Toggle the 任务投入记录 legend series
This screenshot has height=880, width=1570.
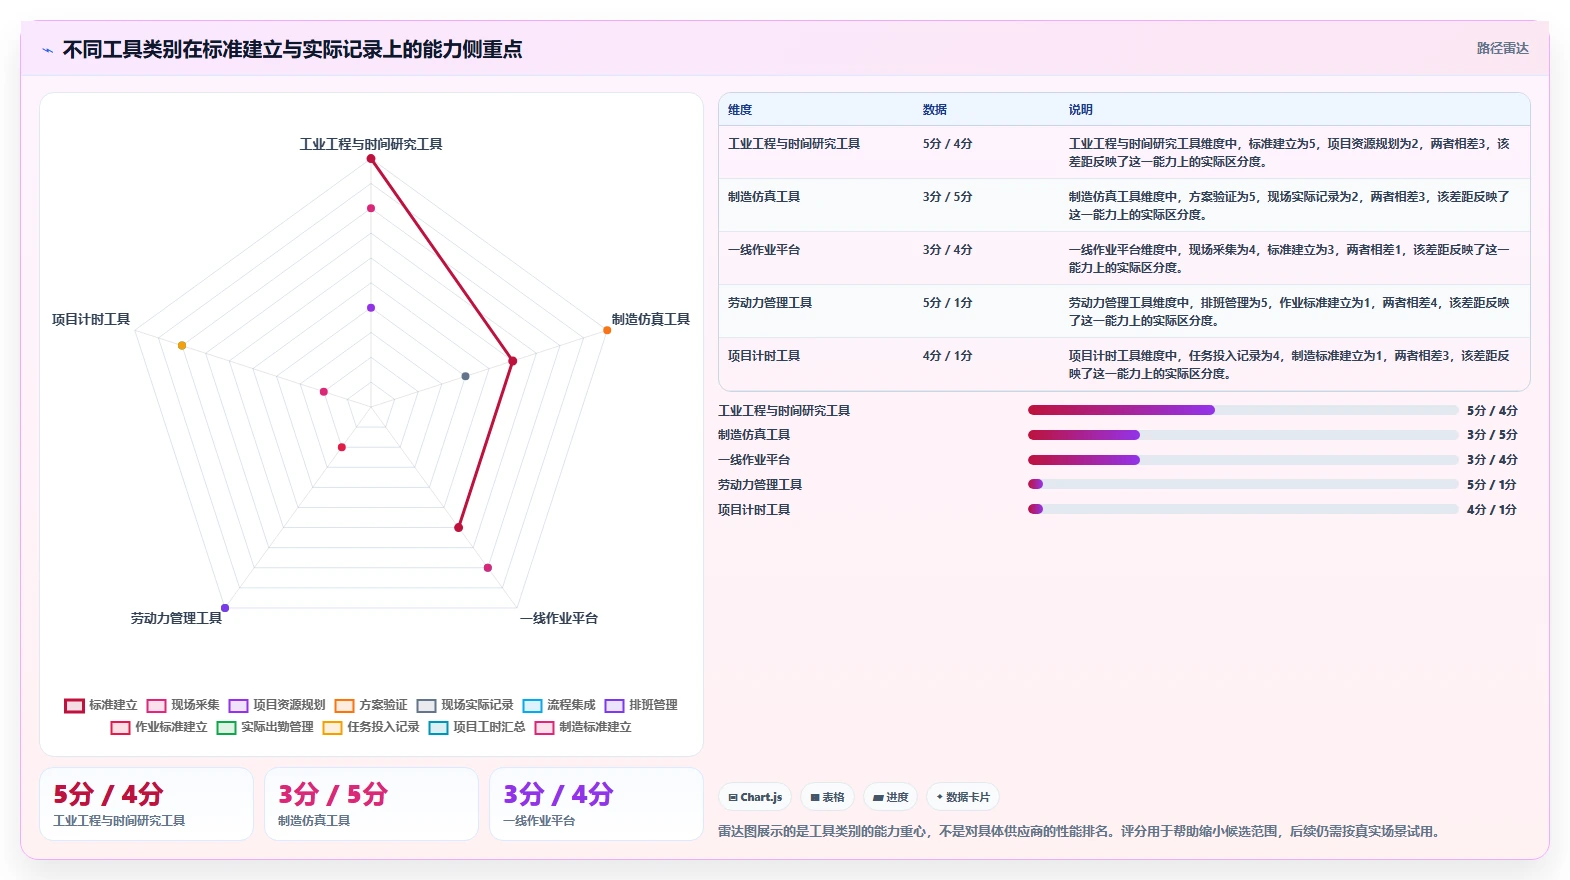(371, 727)
